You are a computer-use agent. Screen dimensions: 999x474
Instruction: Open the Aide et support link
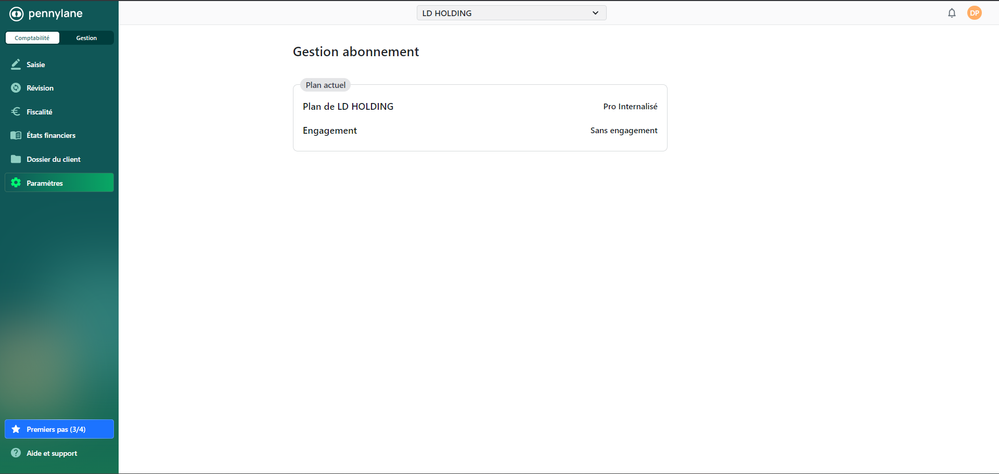tap(52, 453)
